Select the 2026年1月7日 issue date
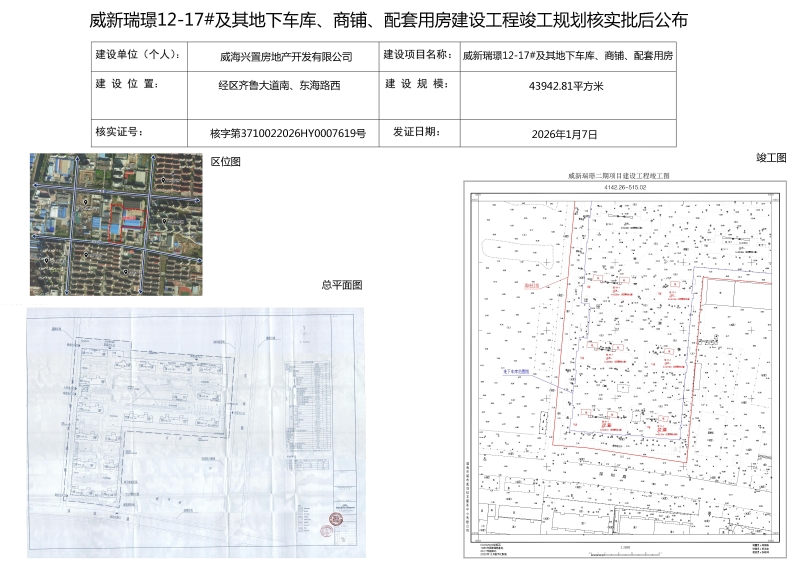The width and height of the screenshot is (800, 565). click(567, 132)
